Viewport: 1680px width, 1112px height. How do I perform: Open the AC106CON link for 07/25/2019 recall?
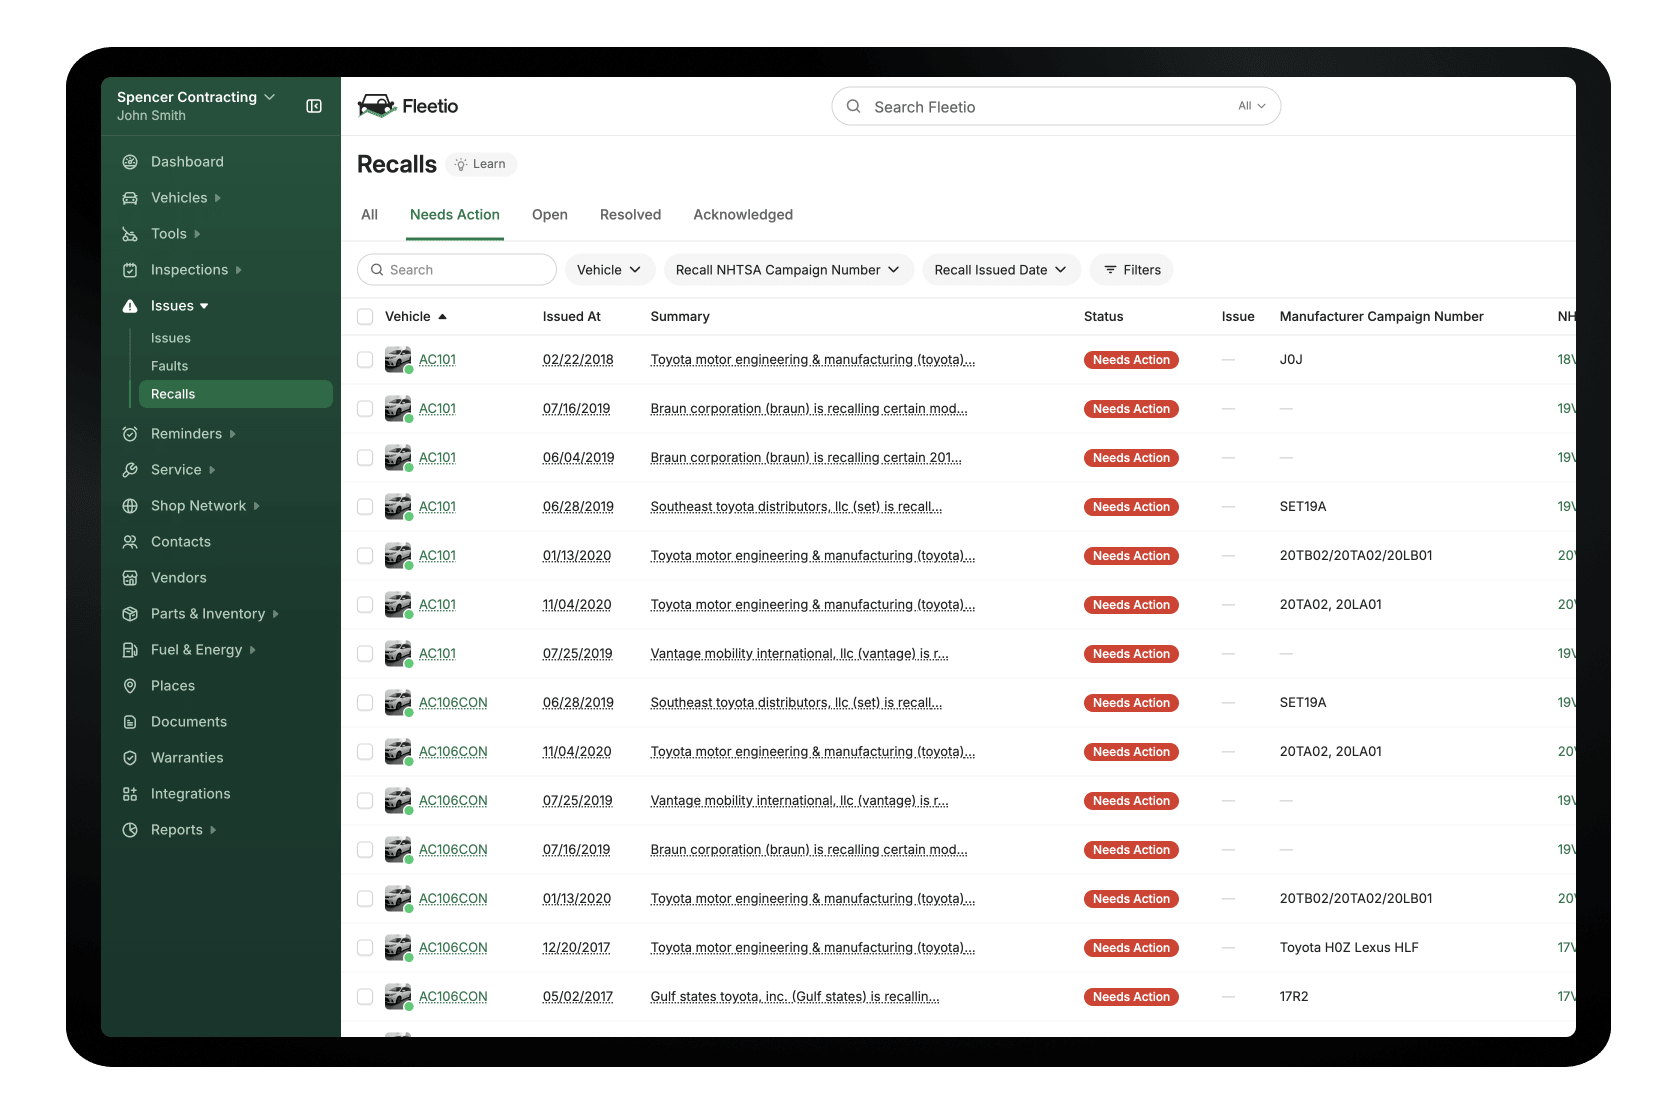[453, 801]
